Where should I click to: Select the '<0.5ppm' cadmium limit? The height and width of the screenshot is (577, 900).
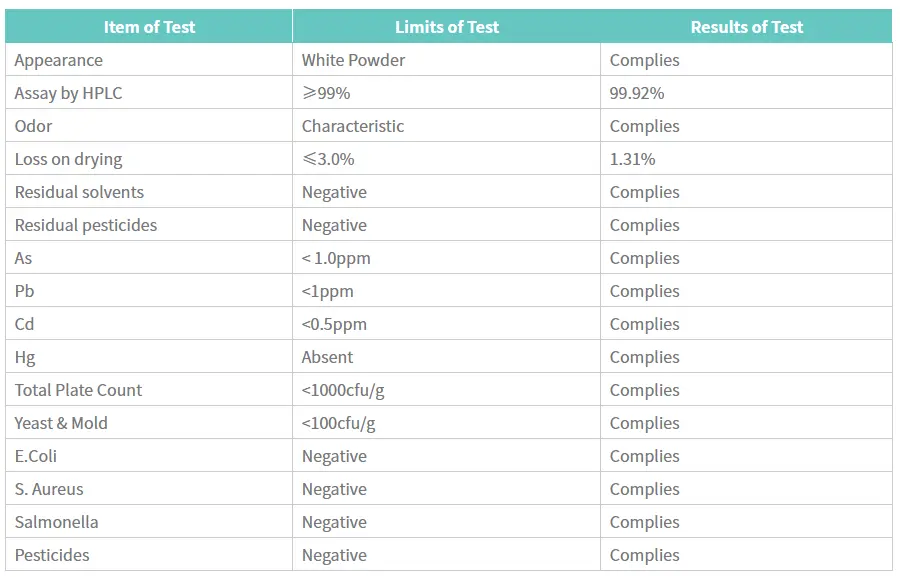click(334, 324)
